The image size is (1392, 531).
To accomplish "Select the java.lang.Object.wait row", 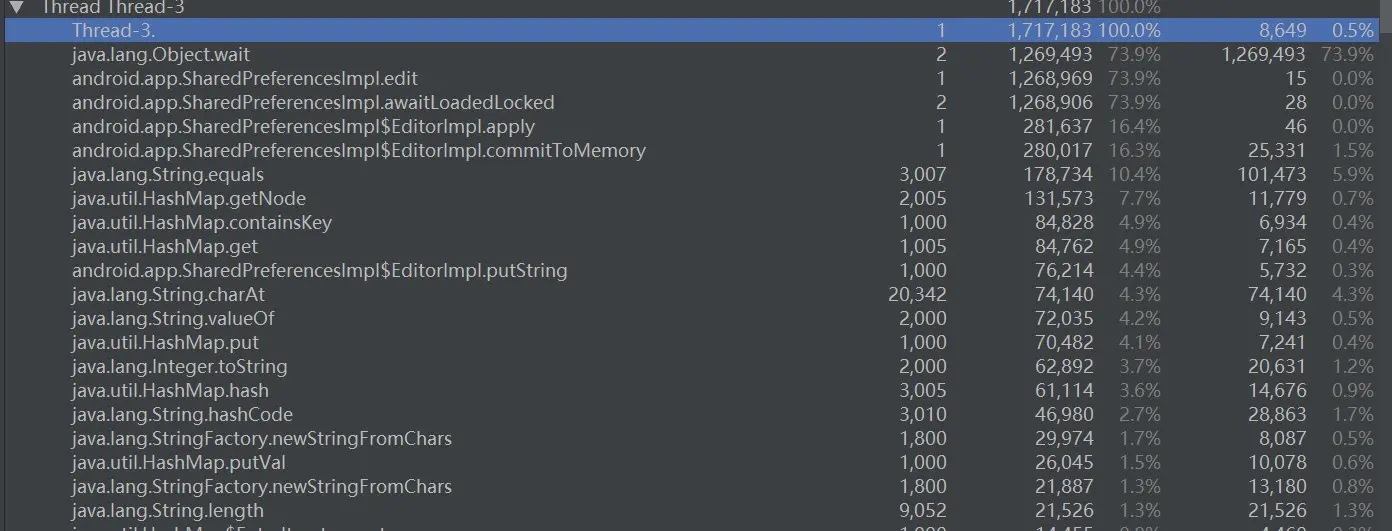I will (696, 54).
